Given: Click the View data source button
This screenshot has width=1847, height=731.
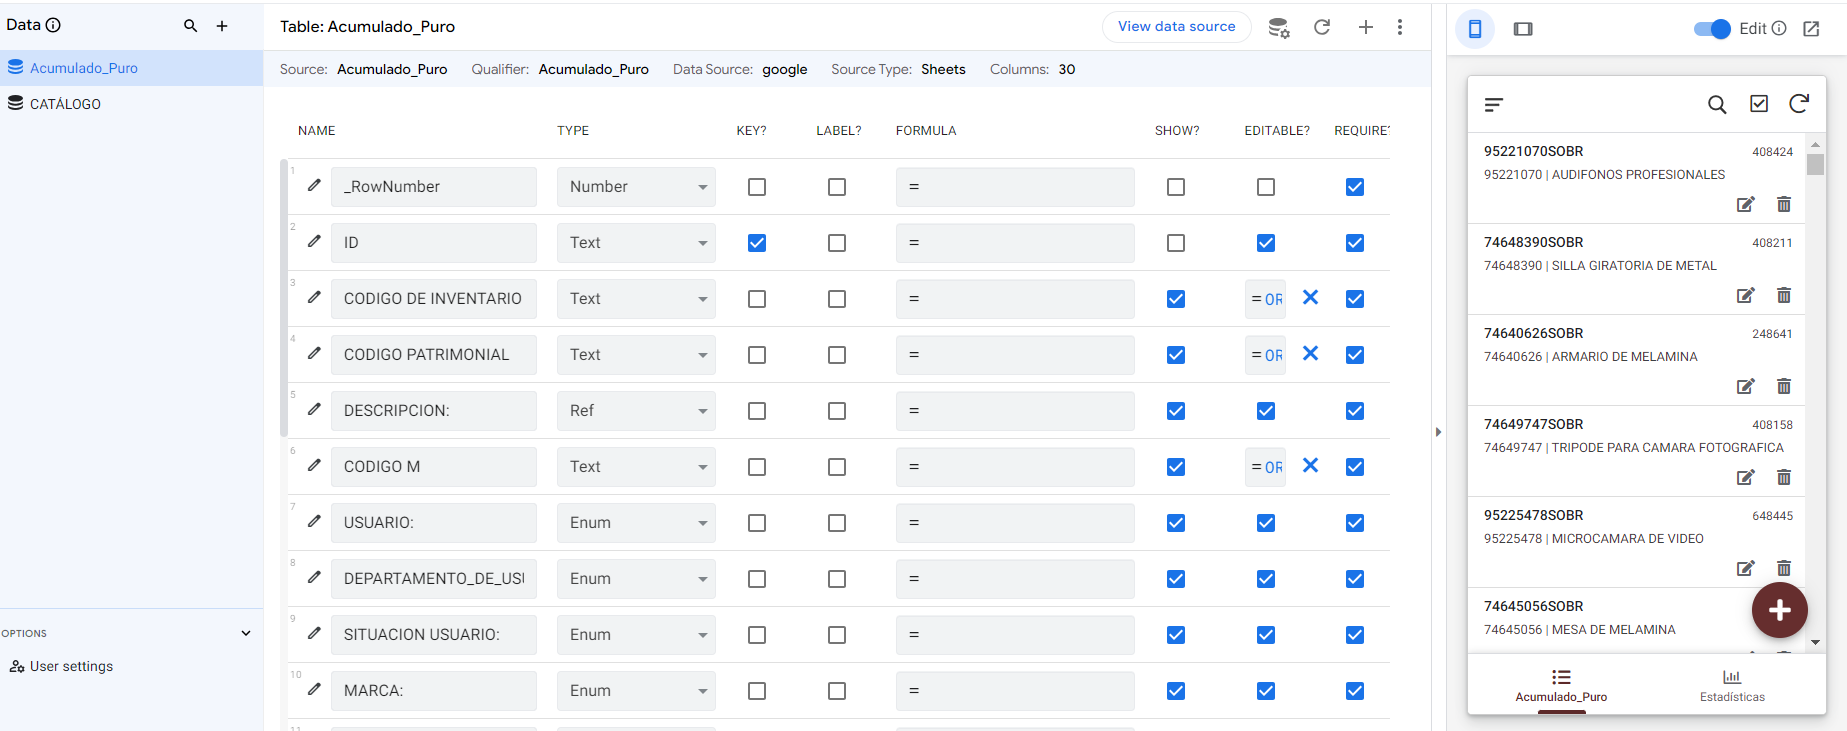Looking at the screenshot, I should 1176,27.
